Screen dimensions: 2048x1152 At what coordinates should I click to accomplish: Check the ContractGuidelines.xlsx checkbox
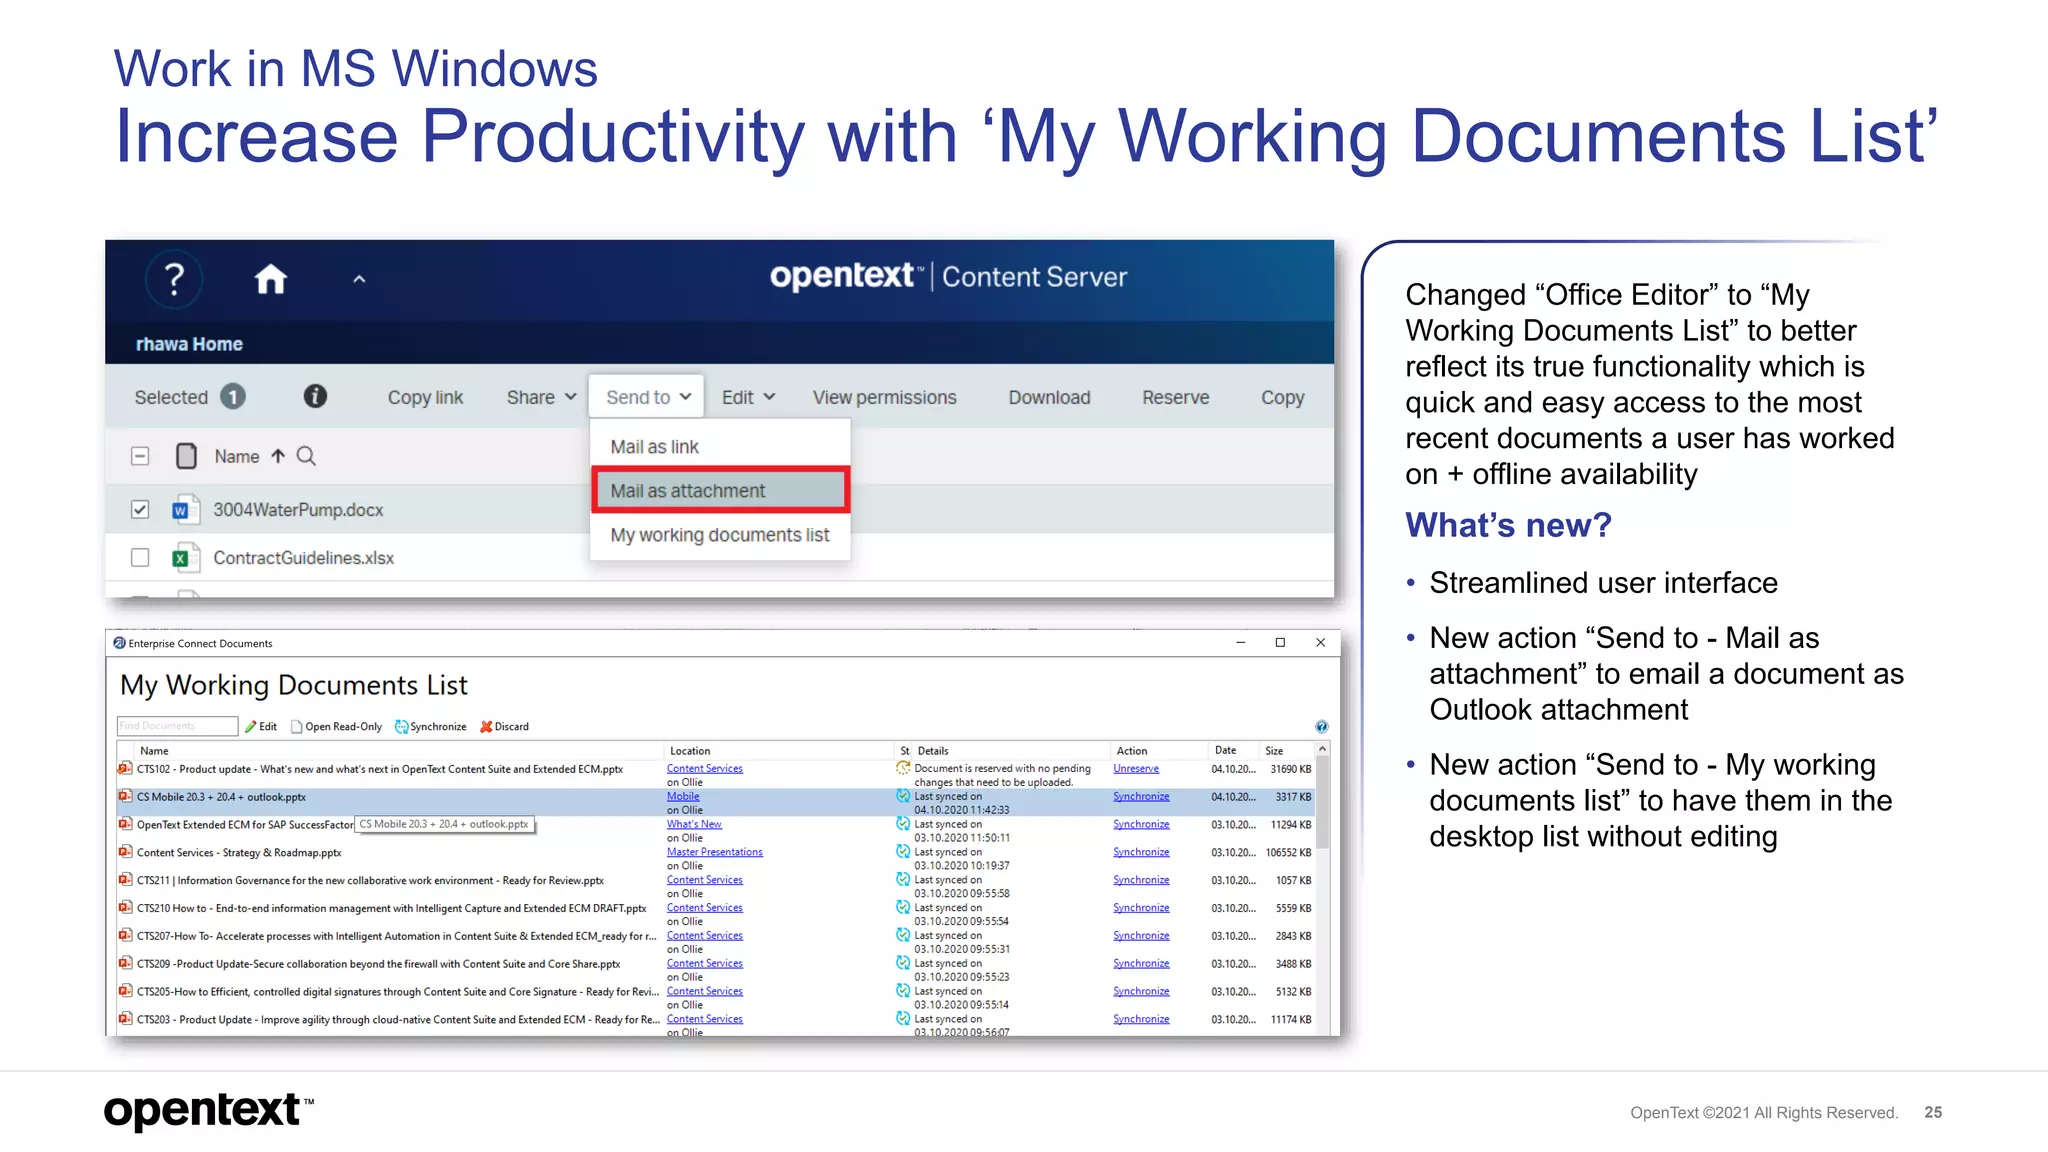[140, 557]
